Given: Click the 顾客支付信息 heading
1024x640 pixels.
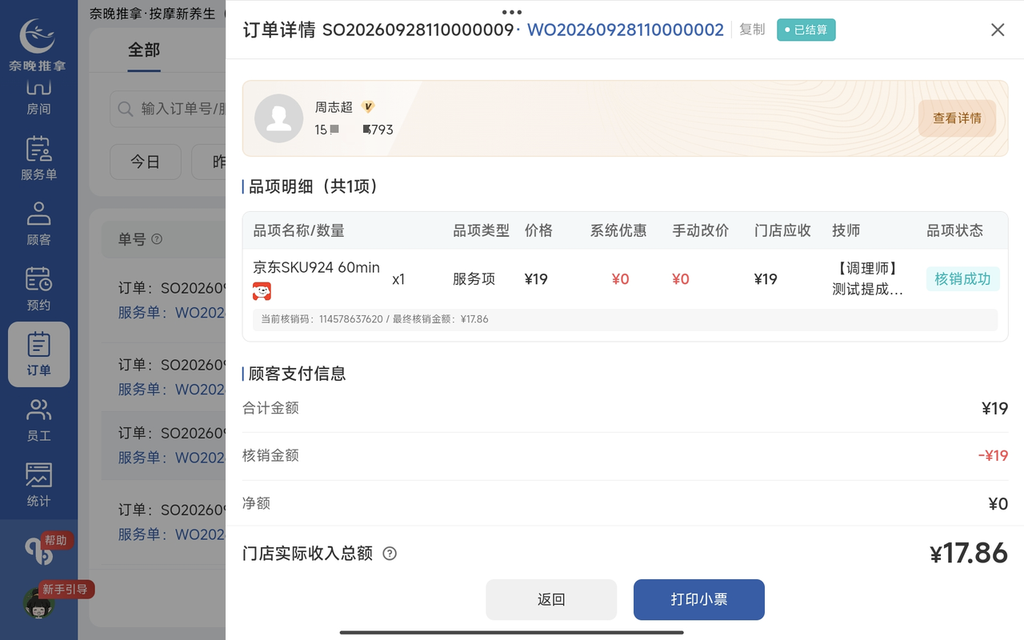Looking at the screenshot, I should (296, 374).
